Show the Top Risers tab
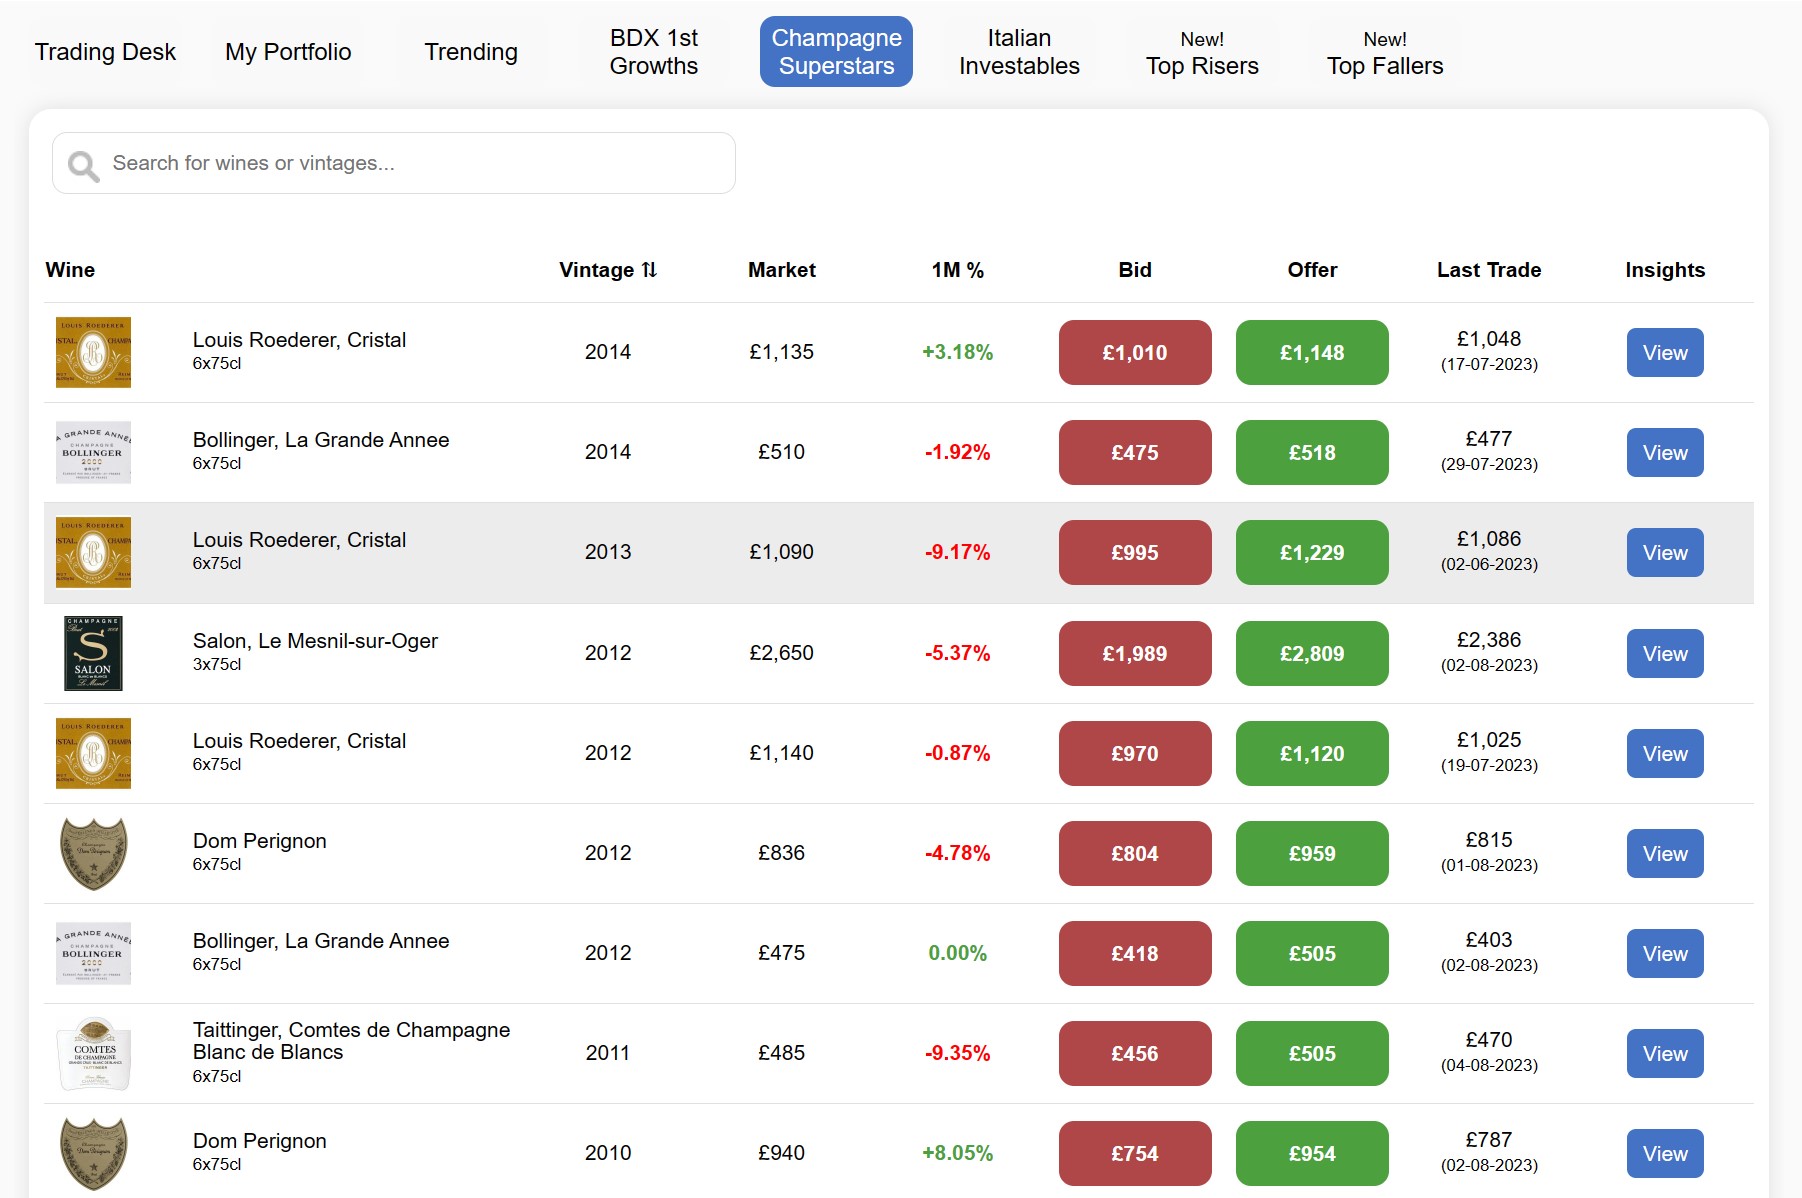Viewport: 1802px width, 1198px height. [x=1202, y=52]
